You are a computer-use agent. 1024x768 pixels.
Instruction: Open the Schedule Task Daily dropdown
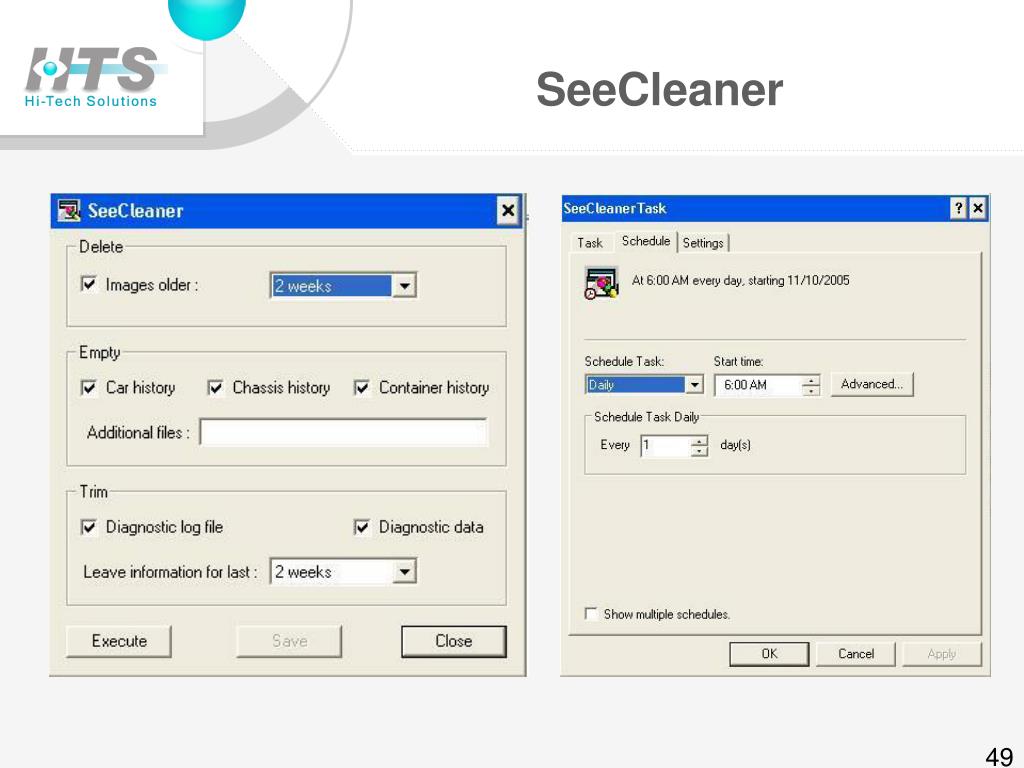click(694, 385)
